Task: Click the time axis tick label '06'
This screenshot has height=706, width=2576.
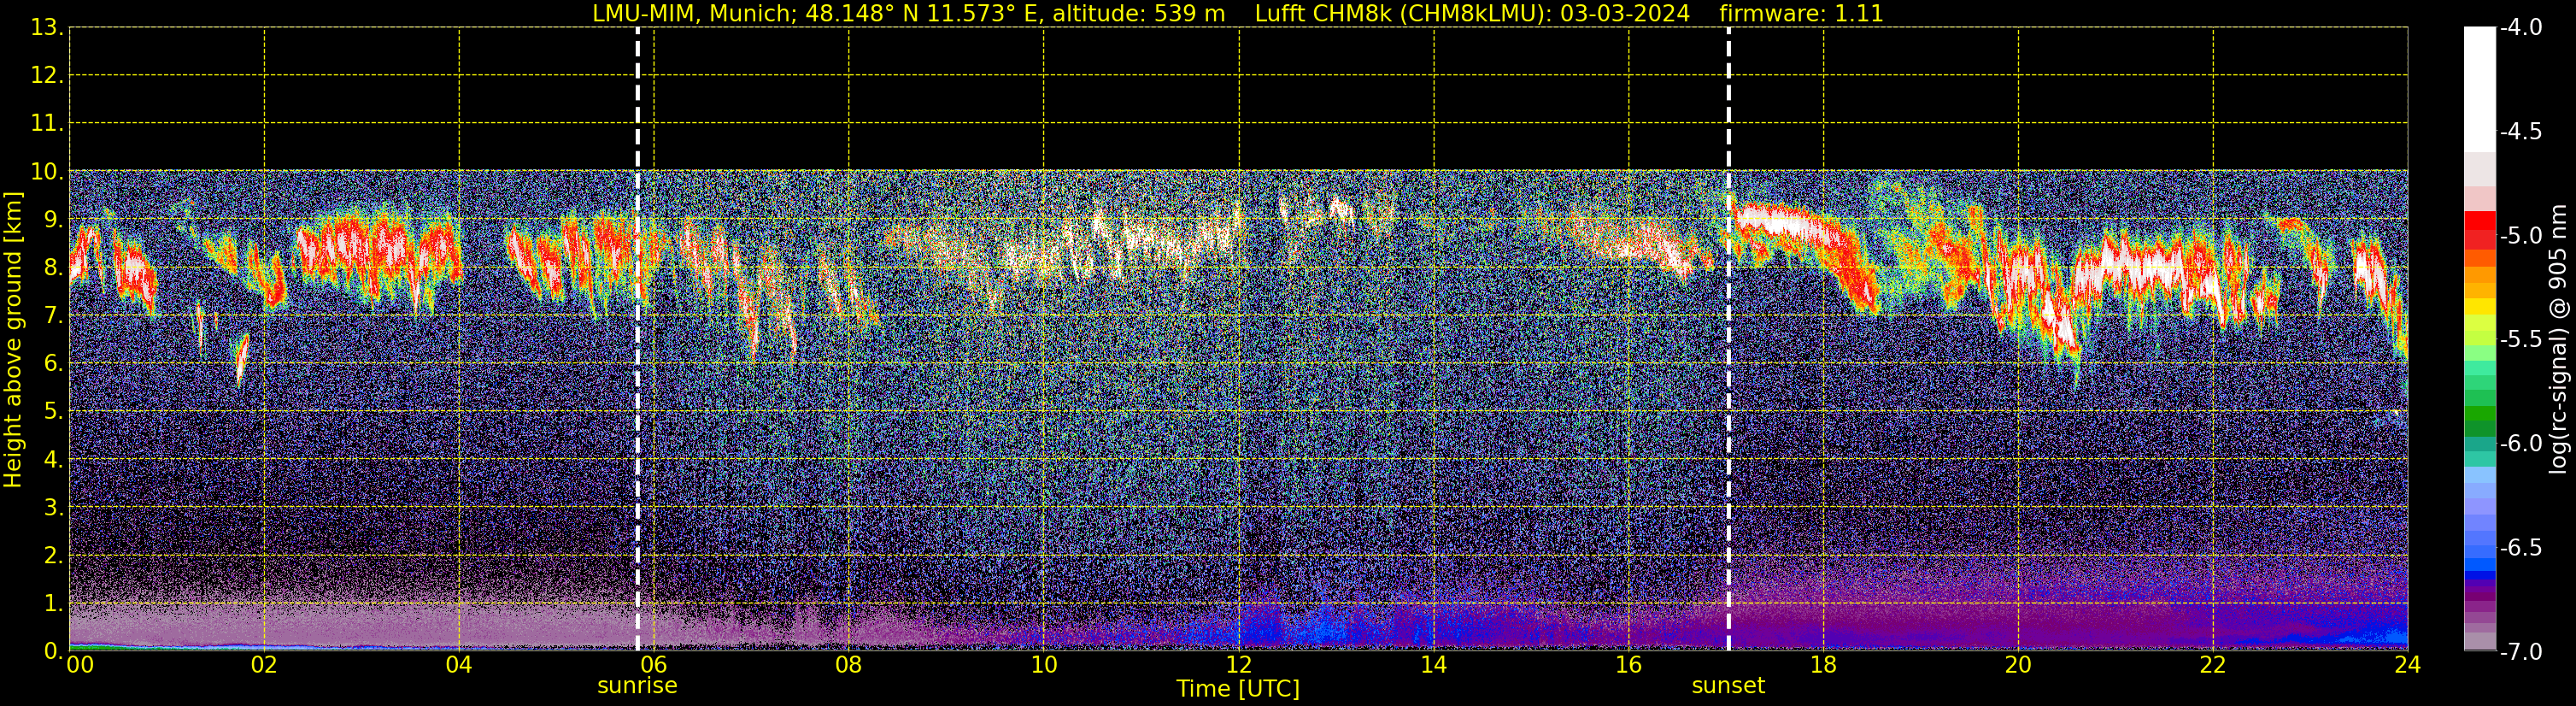Action: [x=654, y=665]
